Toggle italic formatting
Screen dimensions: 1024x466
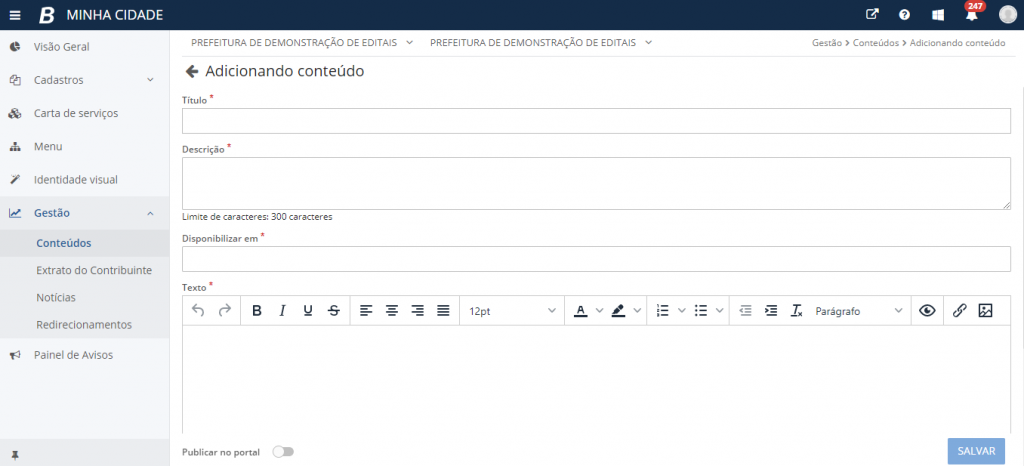pos(282,311)
